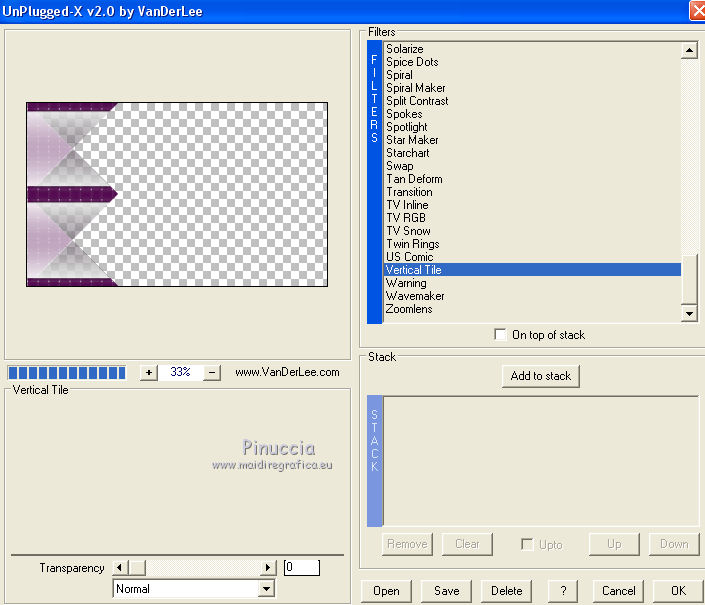
Task: Zoom out preview with minus button
Action: [212, 372]
